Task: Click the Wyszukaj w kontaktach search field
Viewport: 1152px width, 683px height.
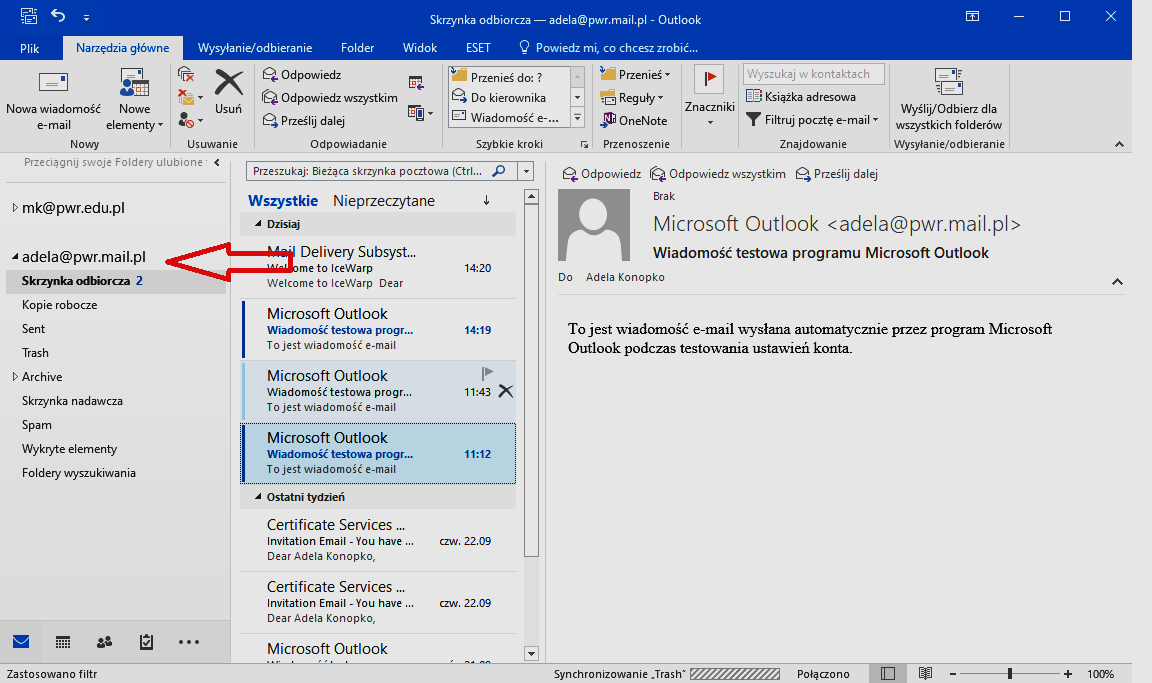Action: click(814, 74)
